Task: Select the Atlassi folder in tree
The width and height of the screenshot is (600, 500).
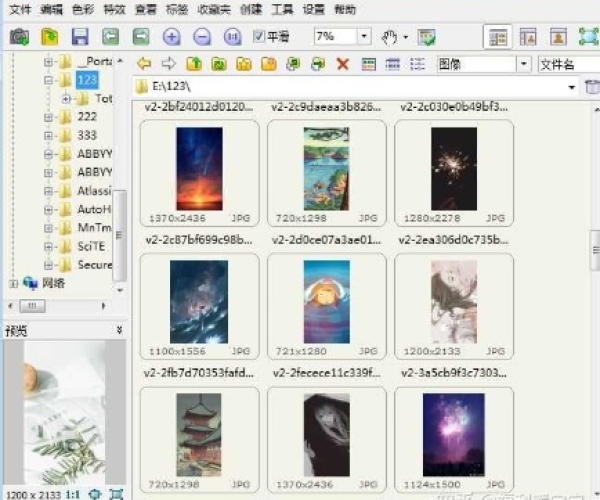Action: coord(95,191)
